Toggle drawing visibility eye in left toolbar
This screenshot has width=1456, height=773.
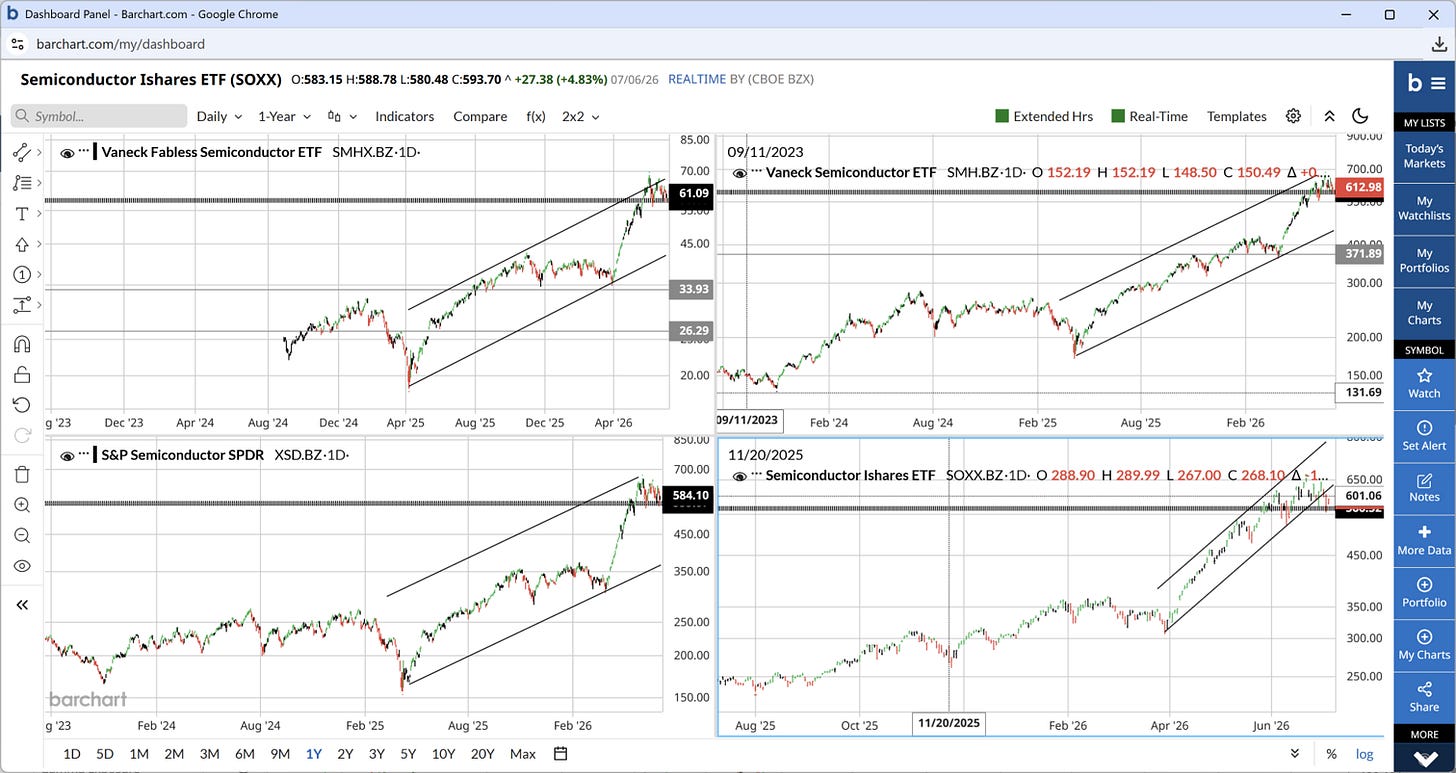21,566
